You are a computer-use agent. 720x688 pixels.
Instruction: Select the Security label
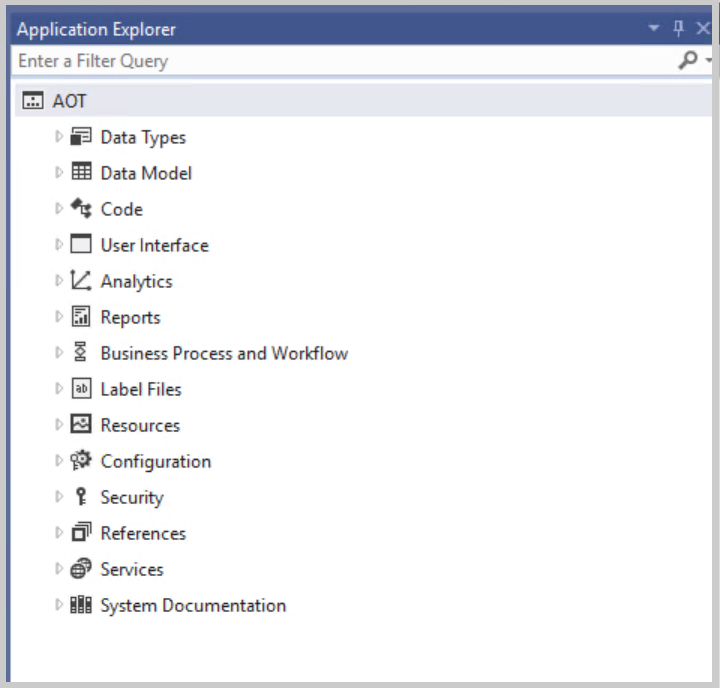point(132,498)
